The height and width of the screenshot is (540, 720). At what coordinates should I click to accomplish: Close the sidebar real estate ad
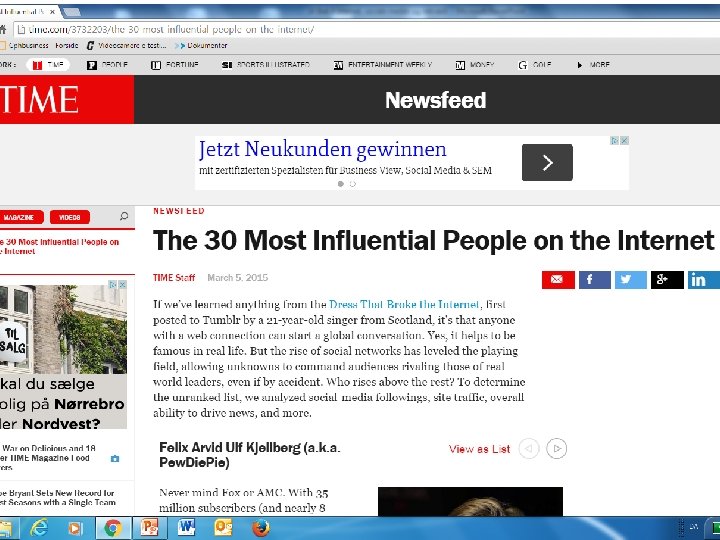click(122, 285)
